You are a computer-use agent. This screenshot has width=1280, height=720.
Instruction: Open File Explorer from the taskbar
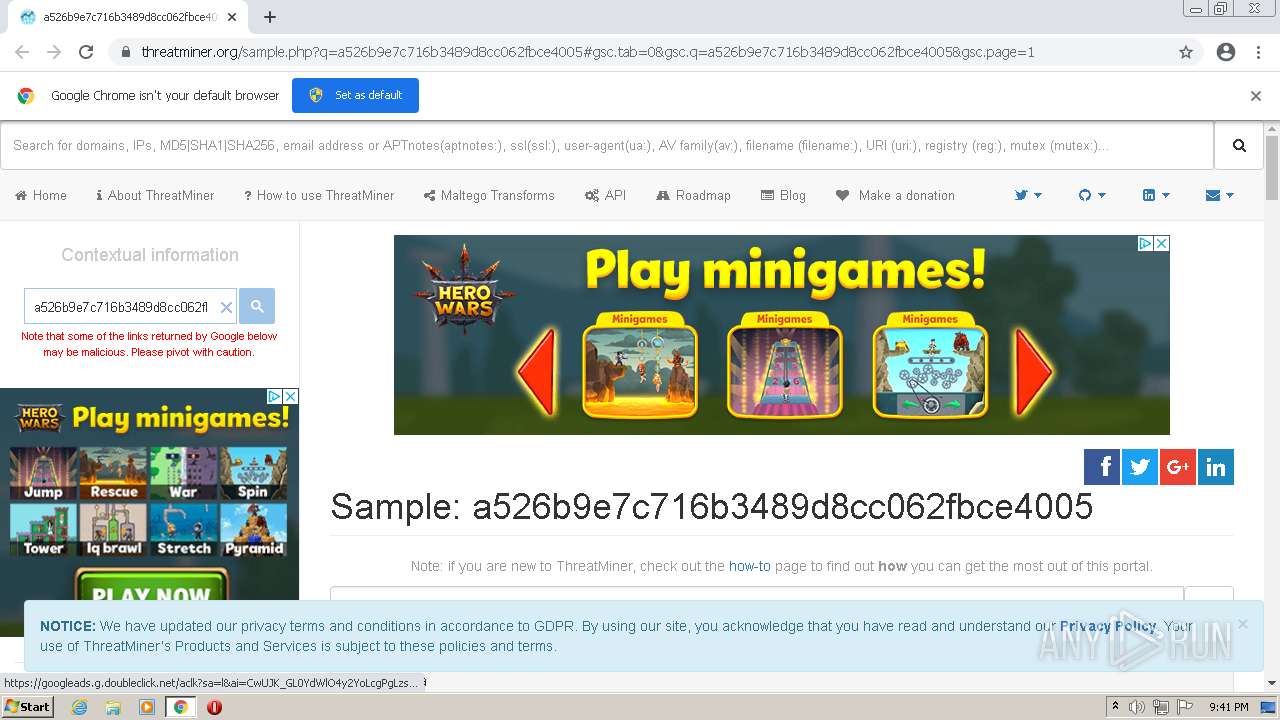tap(113, 707)
